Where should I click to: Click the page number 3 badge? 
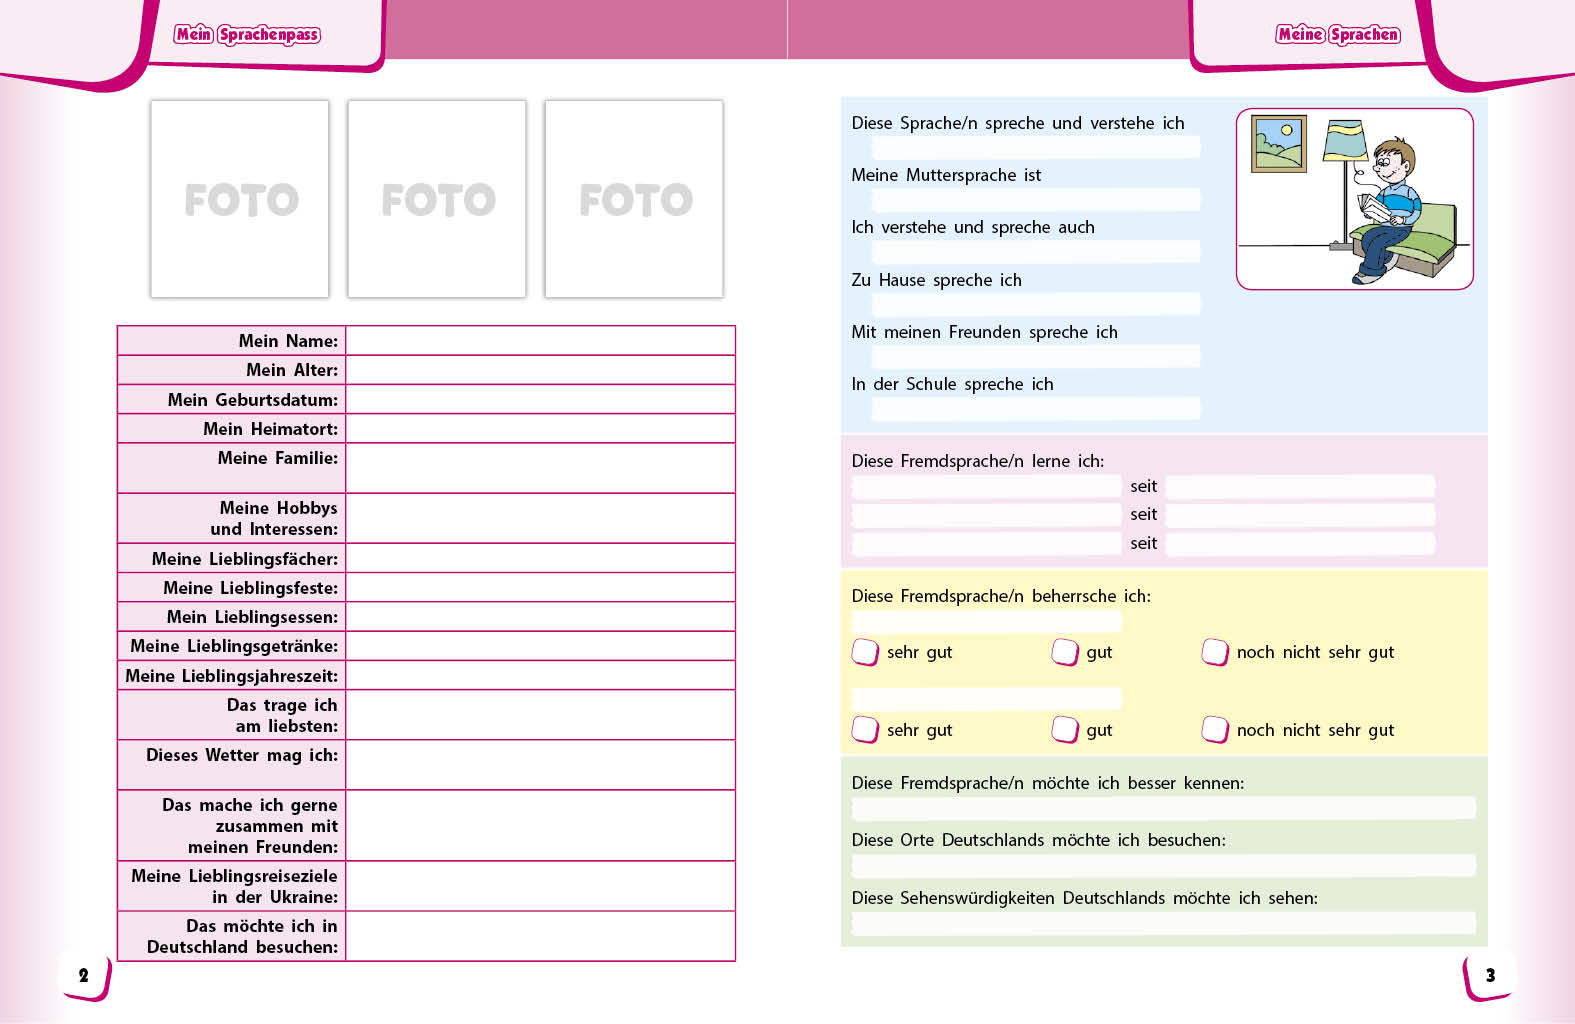pos(1489,975)
